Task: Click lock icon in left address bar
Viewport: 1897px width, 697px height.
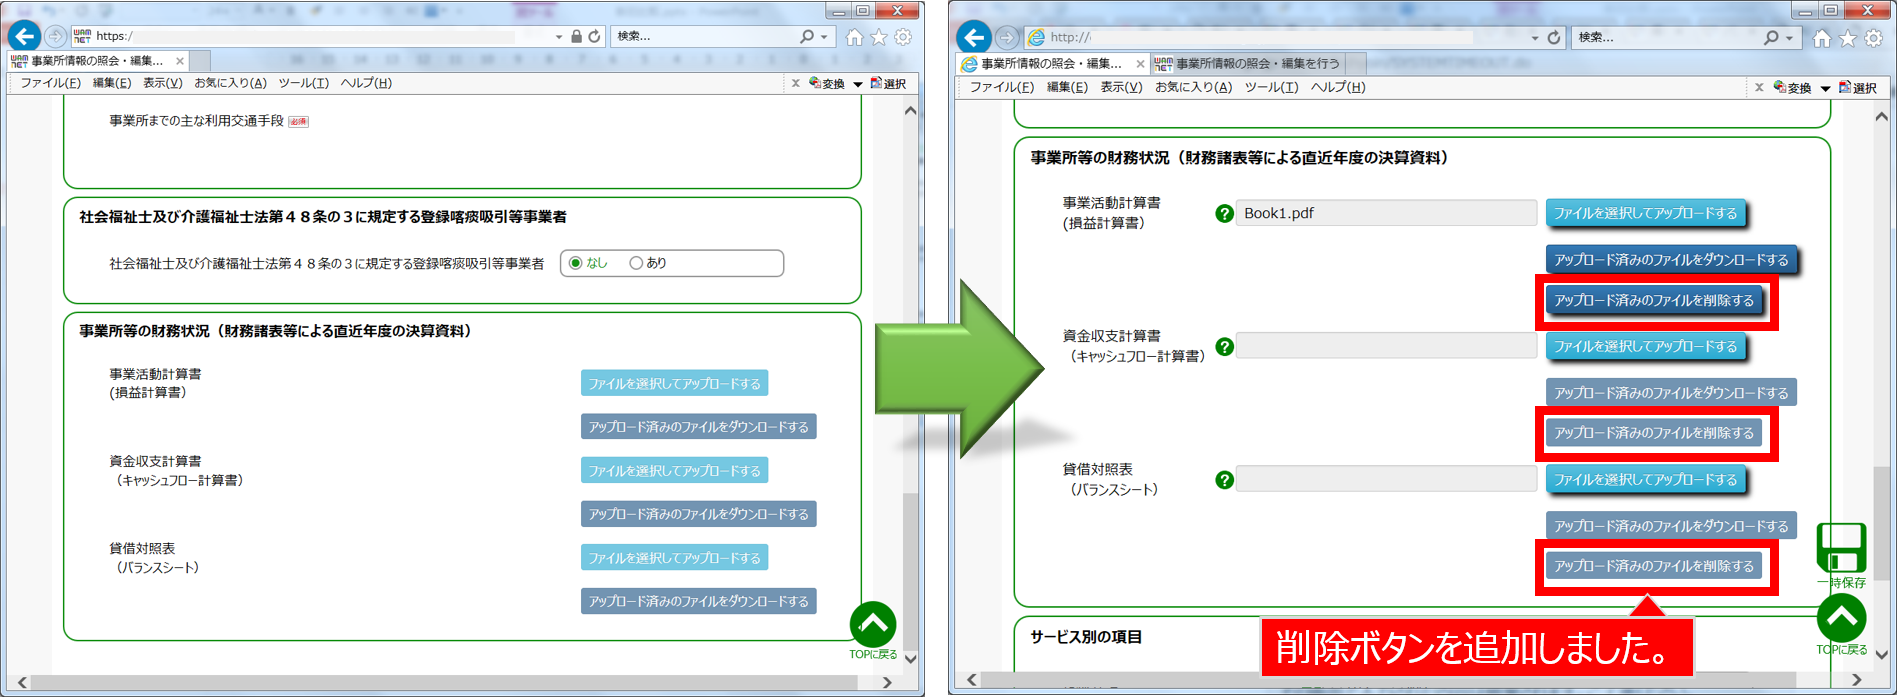Action: click(x=577, y=36)
